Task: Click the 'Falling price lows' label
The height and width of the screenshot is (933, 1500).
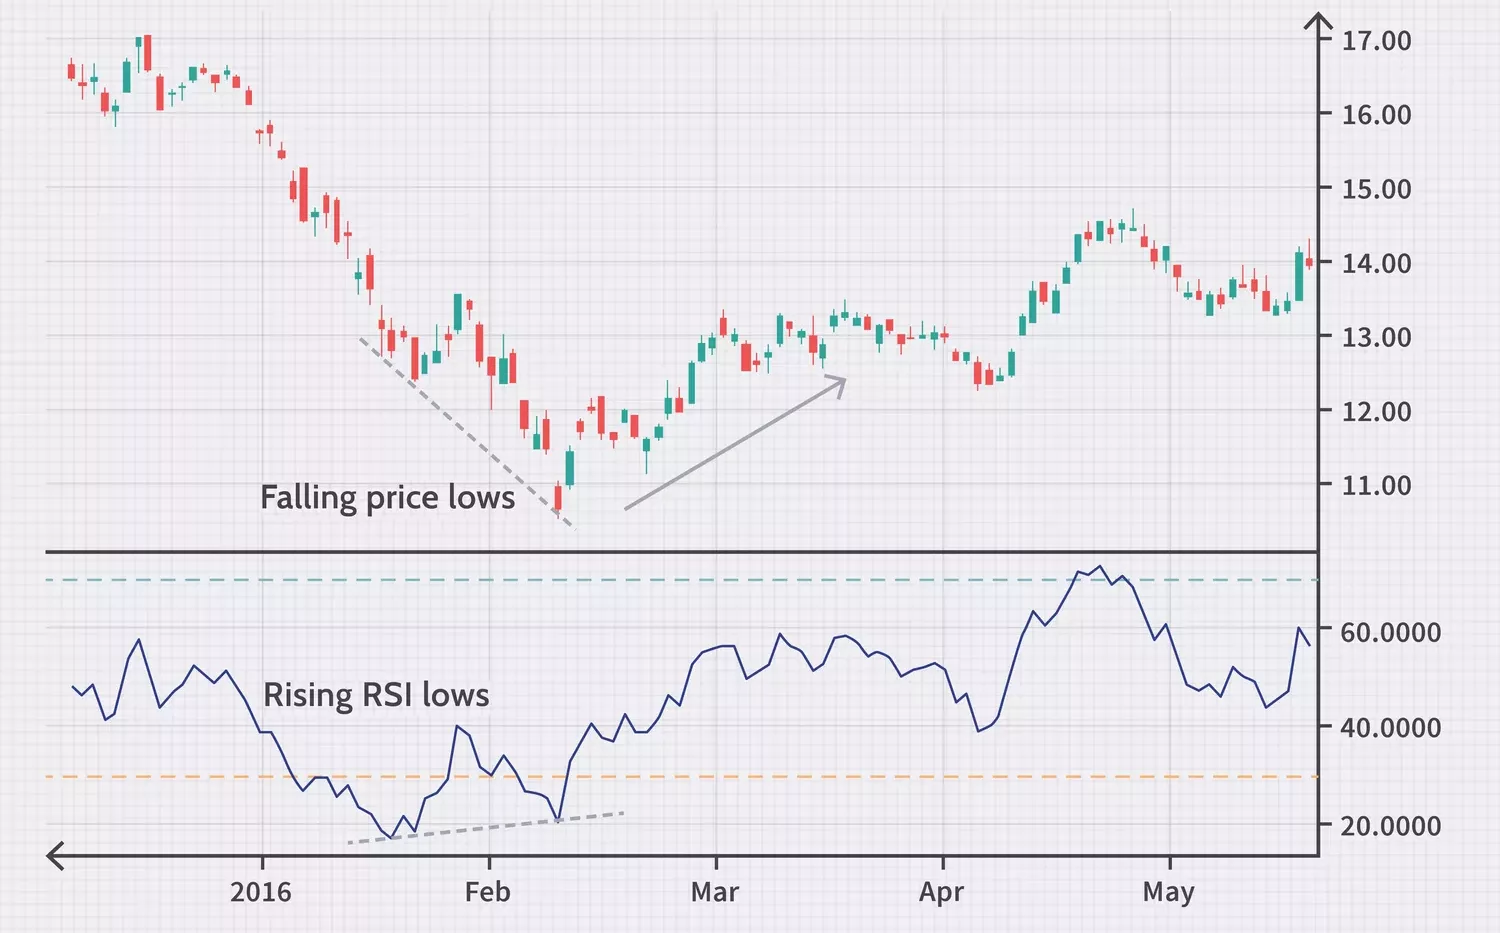Action: [x=388, y=497]
